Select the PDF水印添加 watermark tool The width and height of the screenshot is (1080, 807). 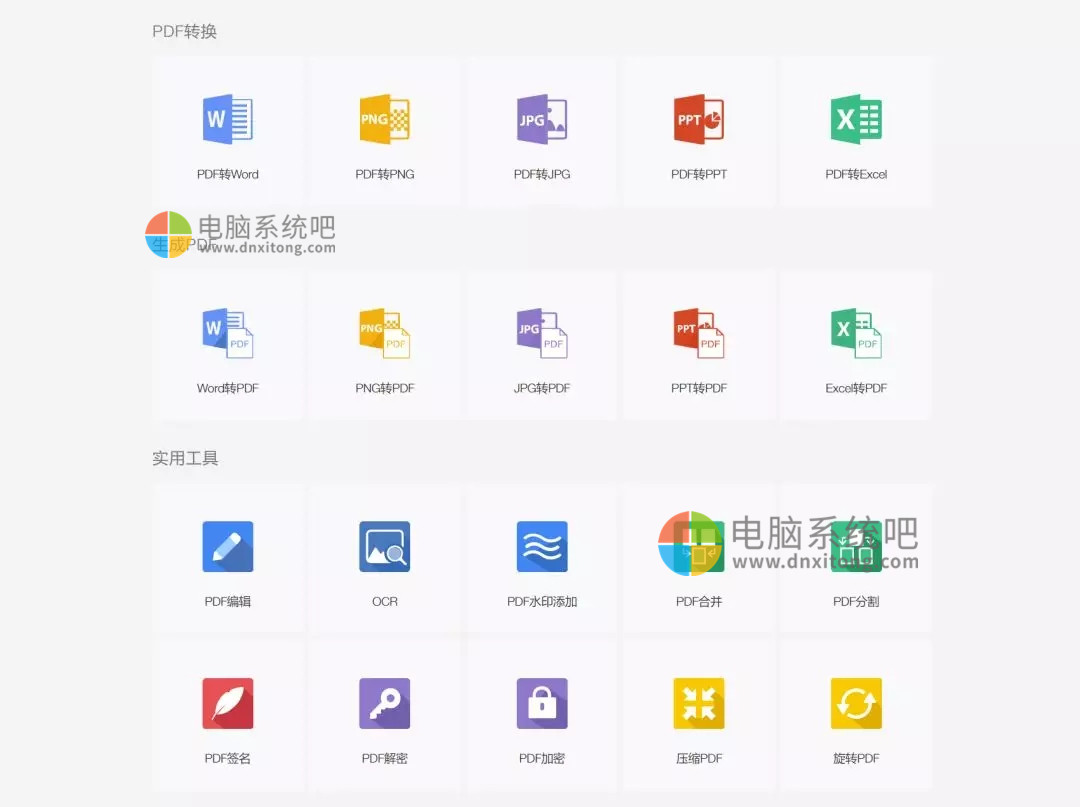542,547
